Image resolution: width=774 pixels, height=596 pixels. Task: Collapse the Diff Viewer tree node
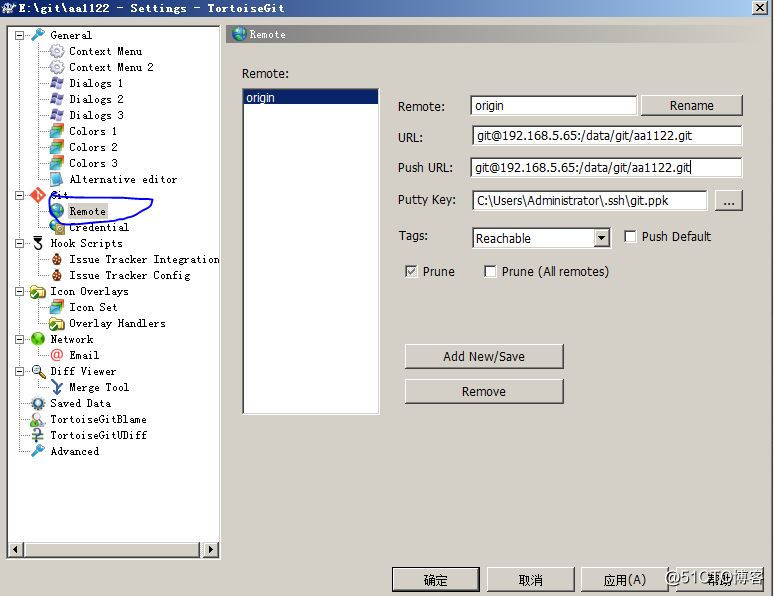19,371
